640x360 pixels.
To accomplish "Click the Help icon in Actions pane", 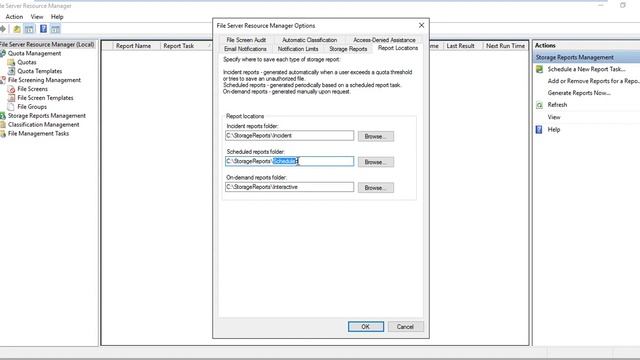I will click(539, 129).
